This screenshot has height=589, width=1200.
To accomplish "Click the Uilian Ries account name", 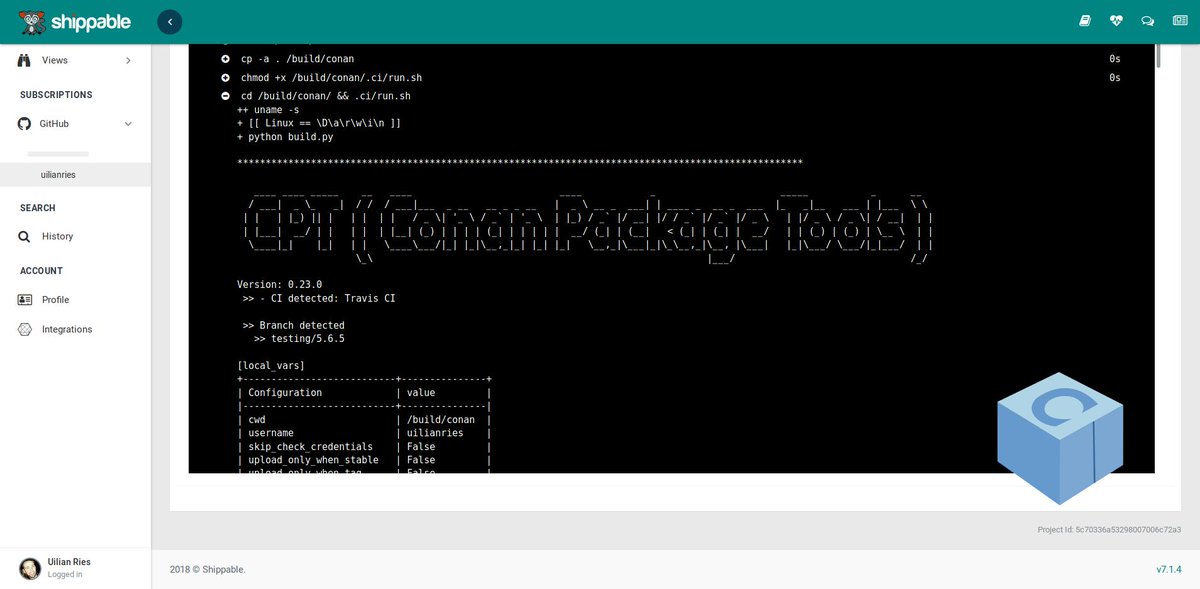I will click(x=69, y=562).
